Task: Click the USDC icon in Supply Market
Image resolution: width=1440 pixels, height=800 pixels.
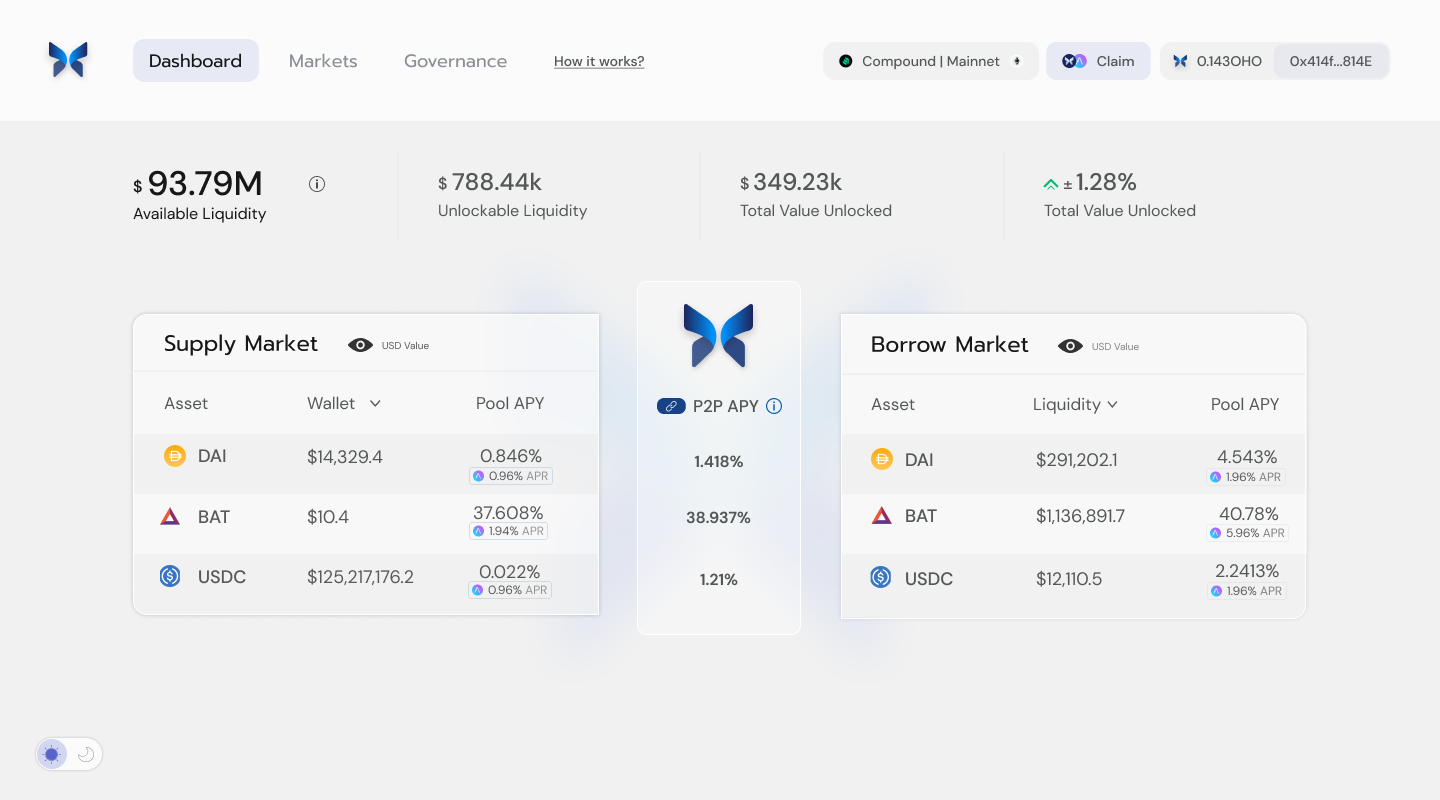Action: click(170, 576)
